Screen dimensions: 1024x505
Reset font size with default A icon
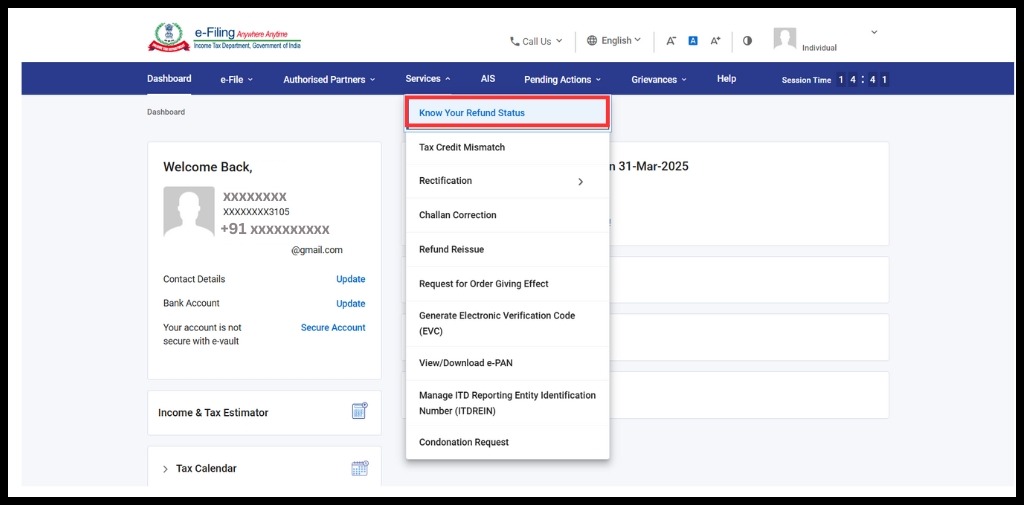[693, 41]
